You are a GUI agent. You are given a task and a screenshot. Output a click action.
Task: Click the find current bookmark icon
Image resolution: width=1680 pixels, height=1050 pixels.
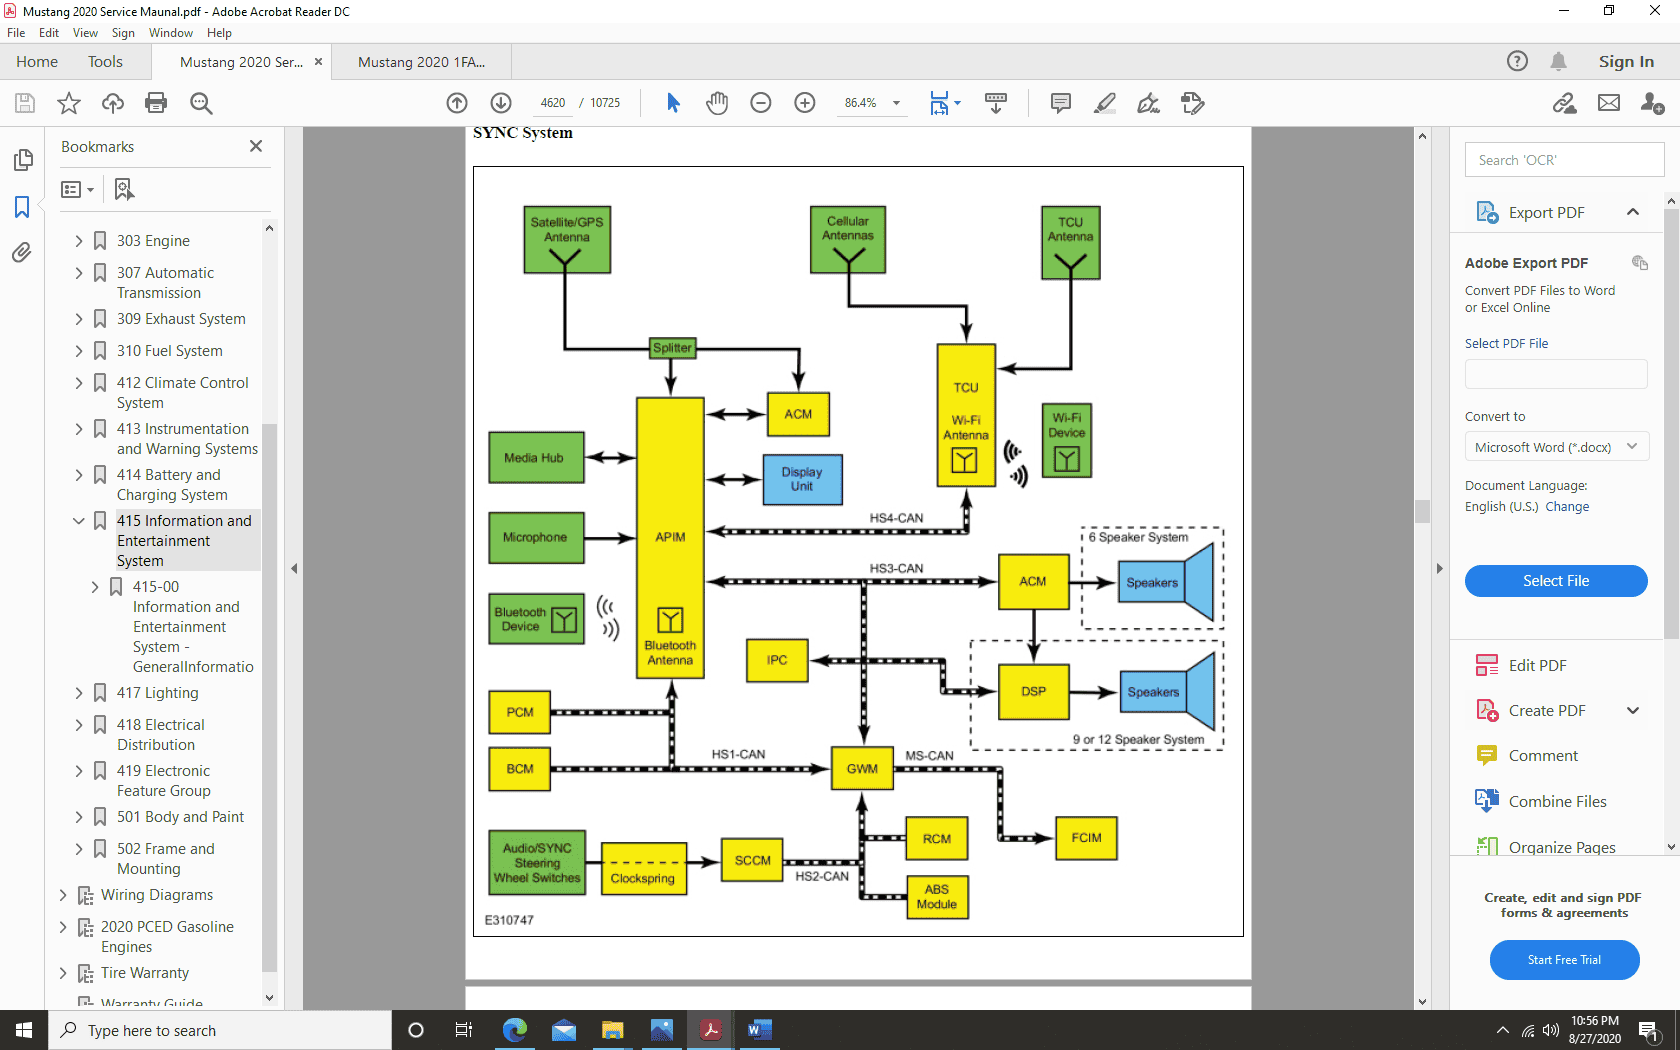[124, 189]
